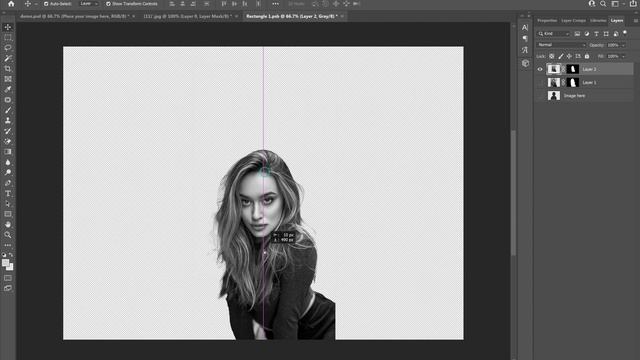Switch to the 1112.jpg document tab
The height and width of the screenshot is (360, 640).
tap(187, 16)
